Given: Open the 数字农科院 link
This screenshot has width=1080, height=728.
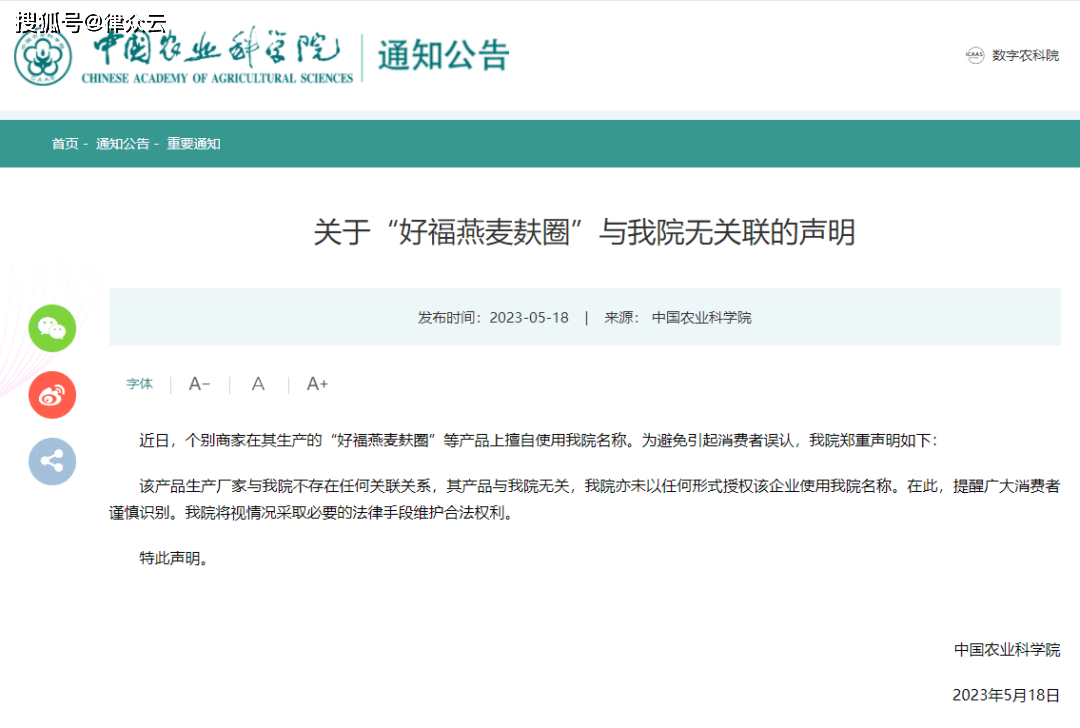Looking at the screenshot, I should [x=1025, y=55].
